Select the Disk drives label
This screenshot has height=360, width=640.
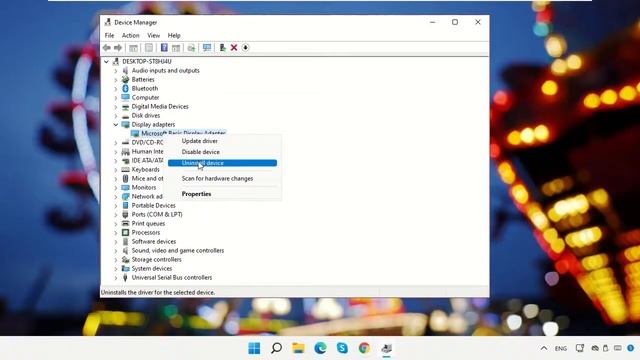click(146, 116)
